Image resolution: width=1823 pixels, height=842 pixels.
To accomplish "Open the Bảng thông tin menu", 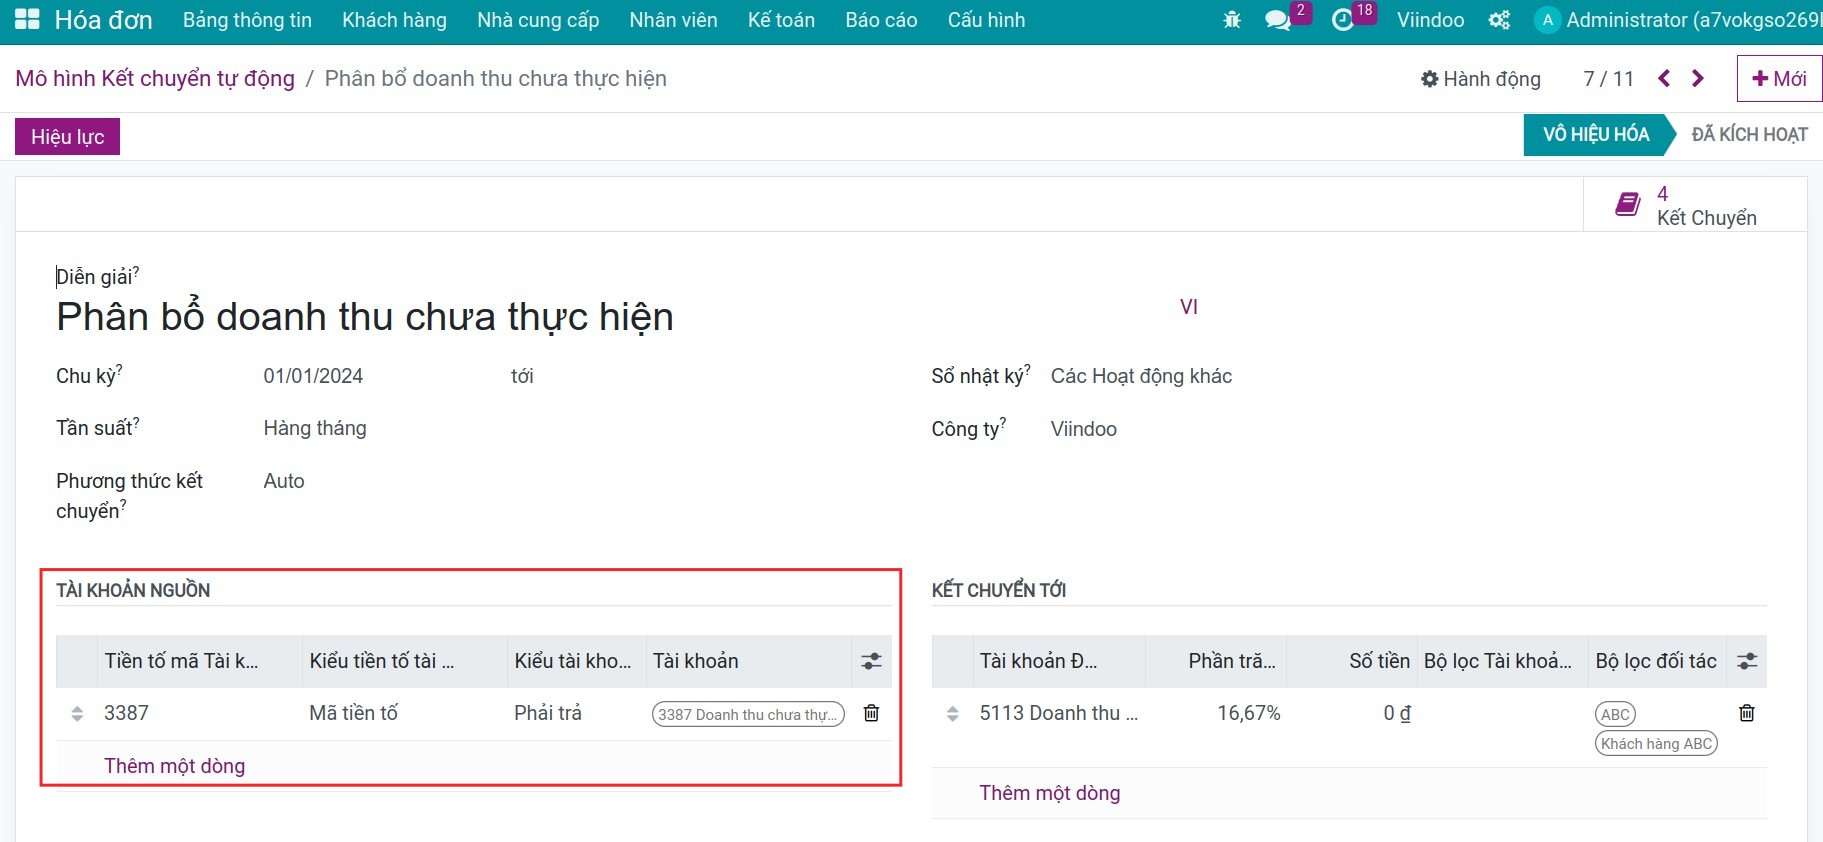I will click(247, 20).
